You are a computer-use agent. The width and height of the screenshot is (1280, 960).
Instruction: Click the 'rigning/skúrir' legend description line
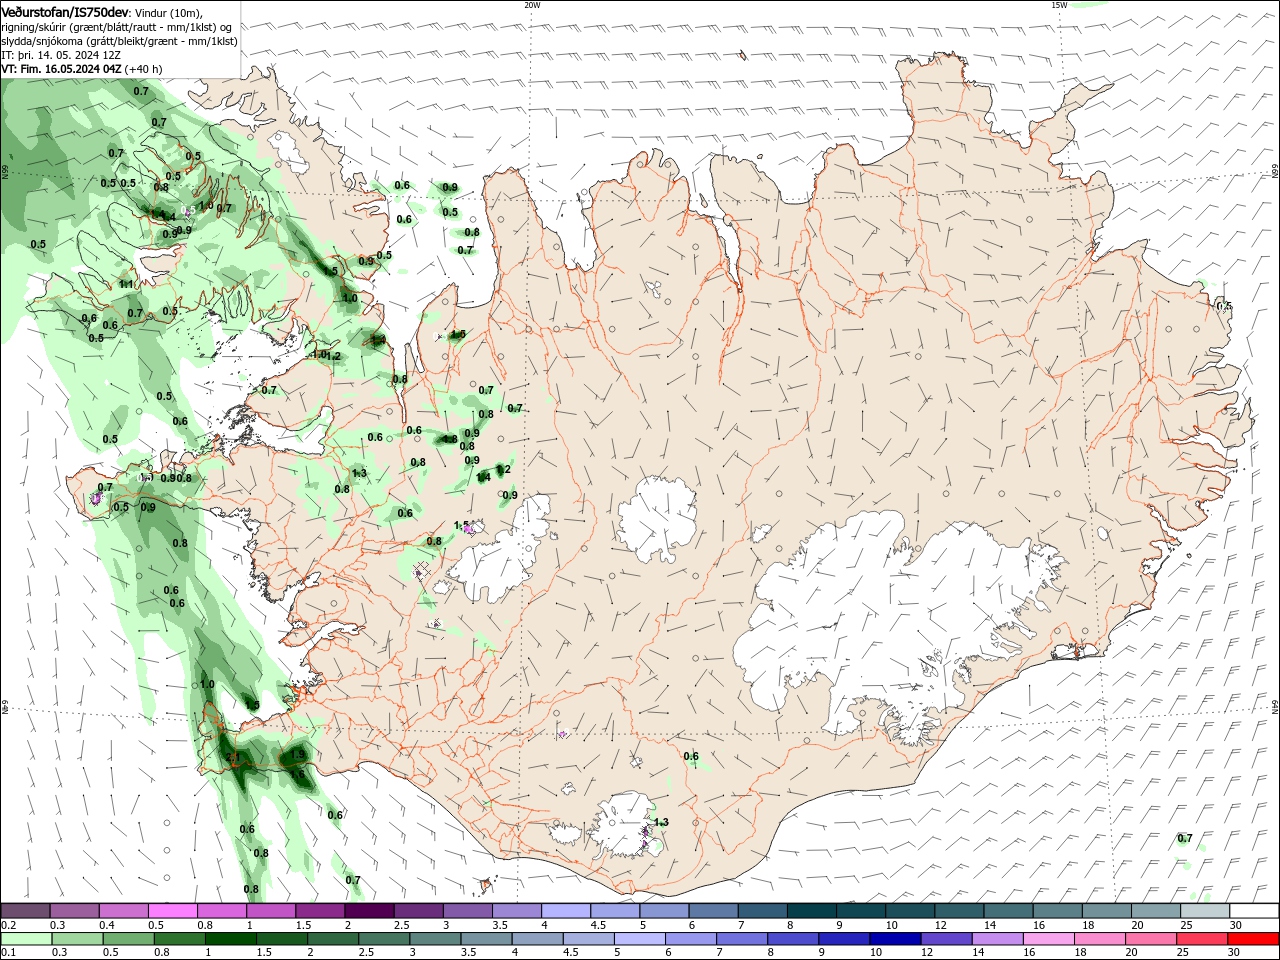(x=117, y=27)
